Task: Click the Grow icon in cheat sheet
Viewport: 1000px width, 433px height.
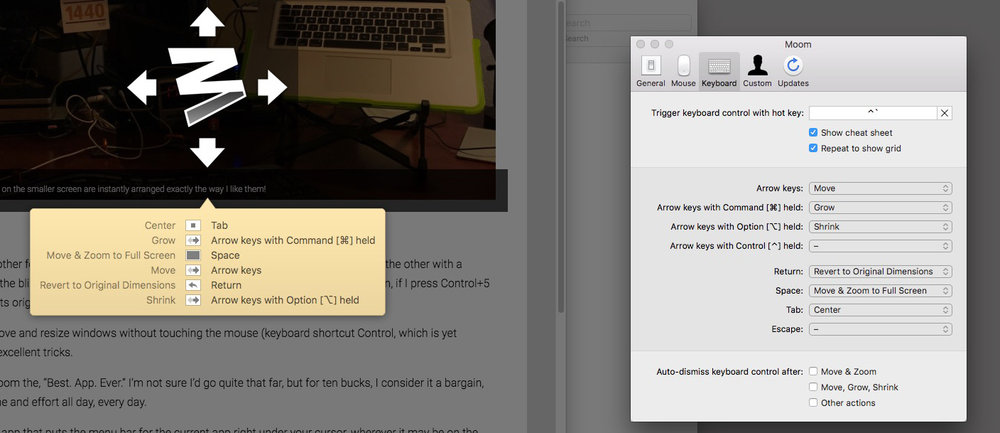Action: click(x=193, y=240)
